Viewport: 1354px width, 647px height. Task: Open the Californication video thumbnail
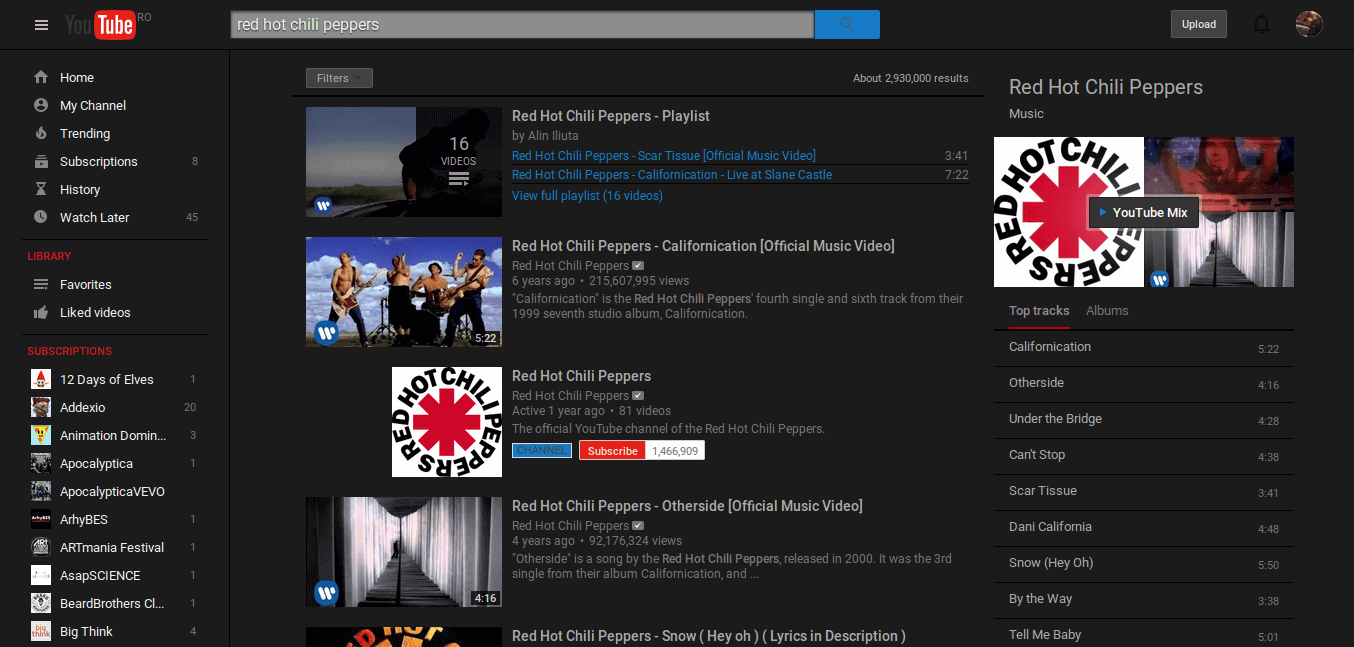click(x=404, y=292)
